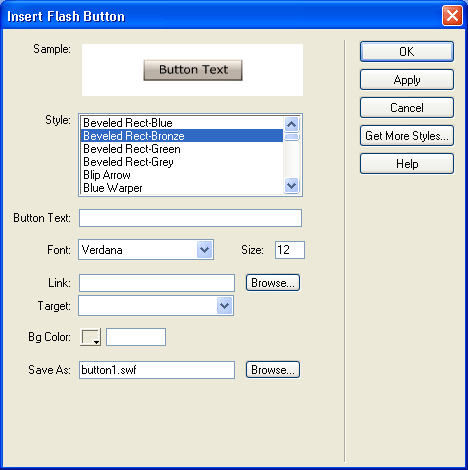Expand the Font dropdown showing Verdana

click(146, 250)
